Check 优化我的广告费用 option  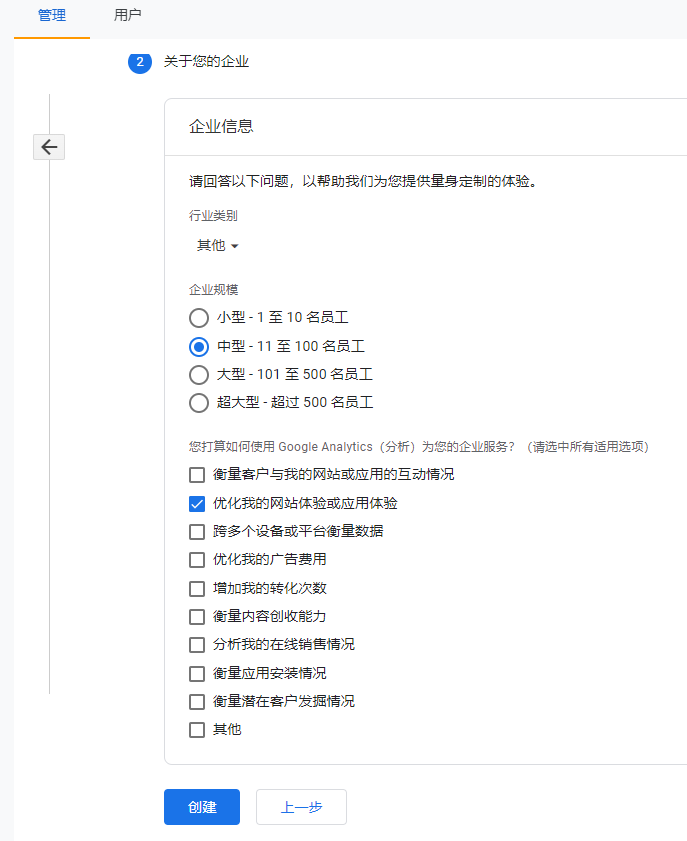tap(197, 560)
